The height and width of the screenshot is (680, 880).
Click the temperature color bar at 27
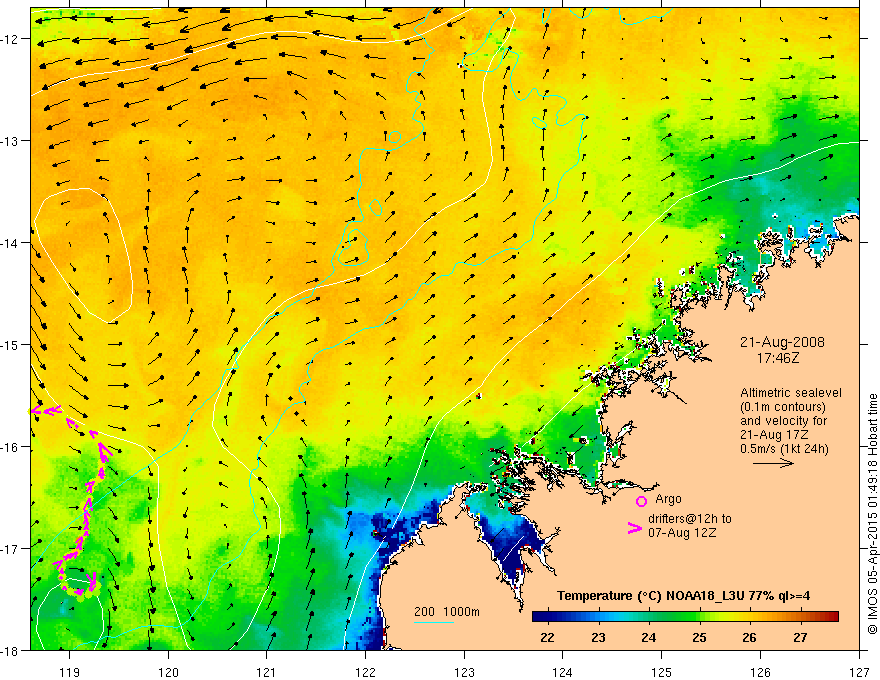pyautogui.click(x=800, y=617)
